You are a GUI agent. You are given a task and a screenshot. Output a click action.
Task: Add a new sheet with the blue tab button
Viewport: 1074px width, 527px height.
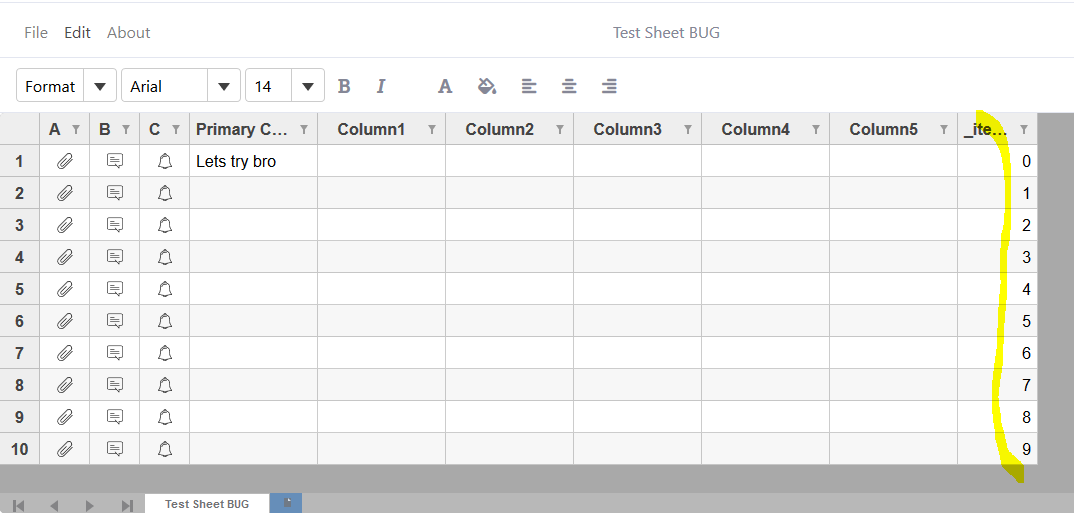286,503
